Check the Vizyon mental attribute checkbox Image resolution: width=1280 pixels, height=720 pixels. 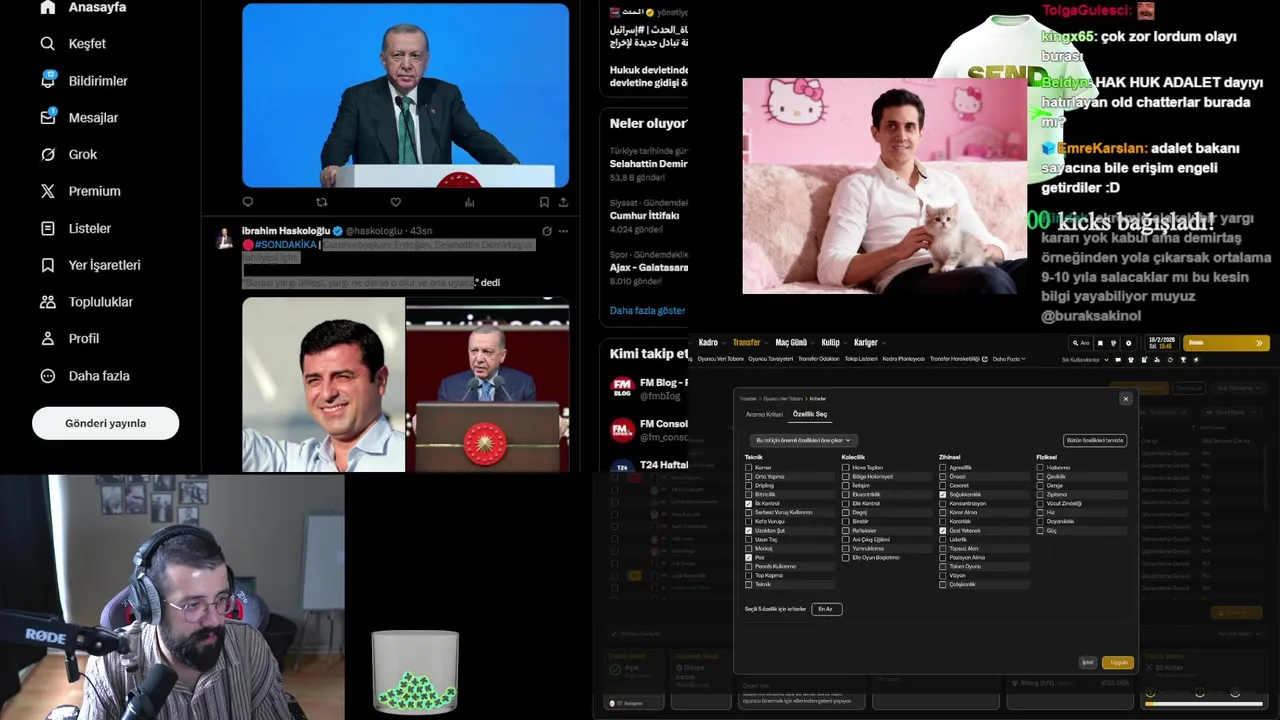coord(942,575)
